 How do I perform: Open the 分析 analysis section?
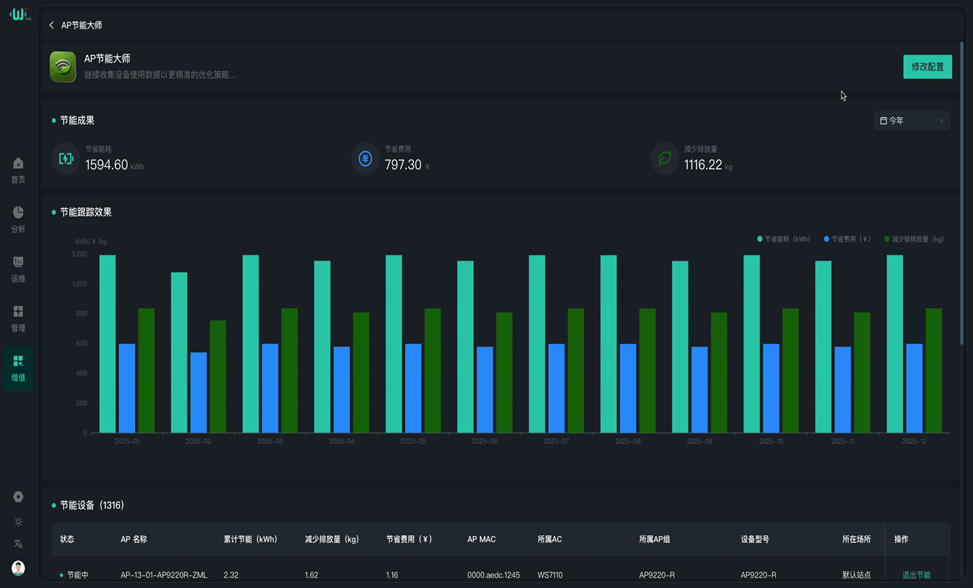tap(18, 218)
